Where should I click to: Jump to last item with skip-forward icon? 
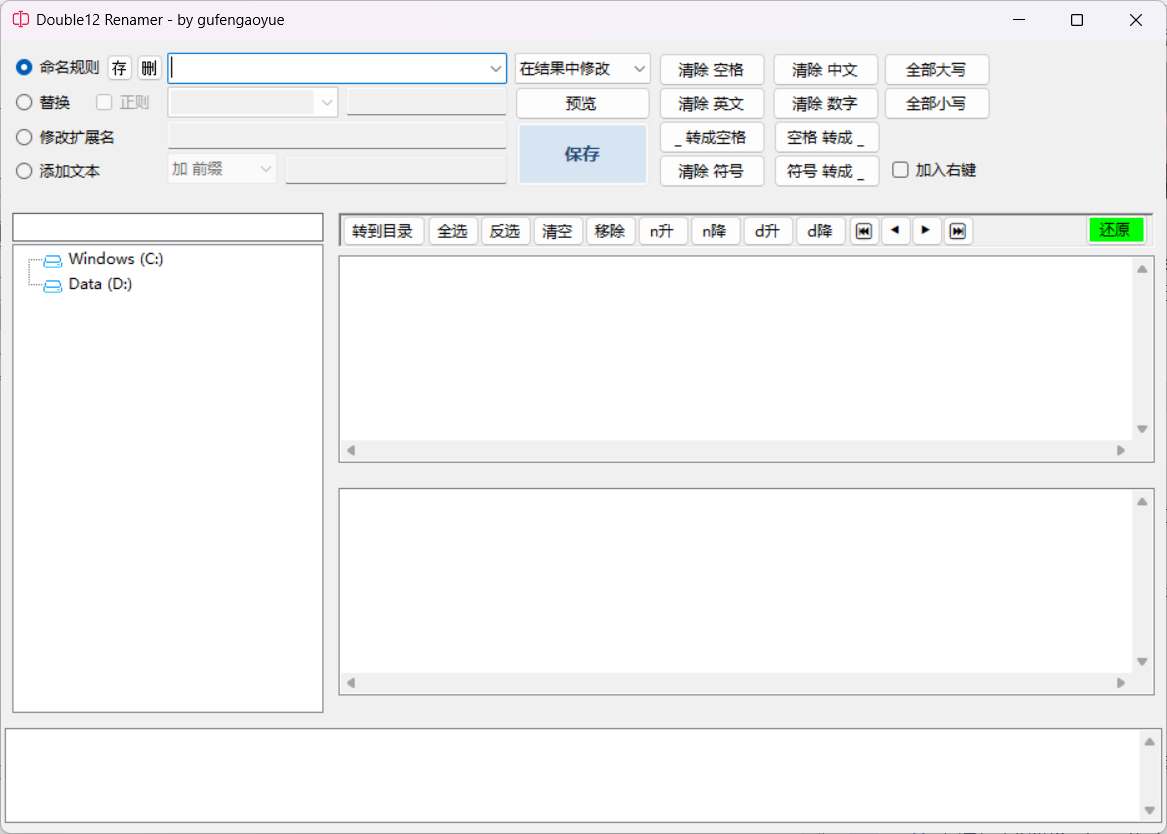coord(958,231)
